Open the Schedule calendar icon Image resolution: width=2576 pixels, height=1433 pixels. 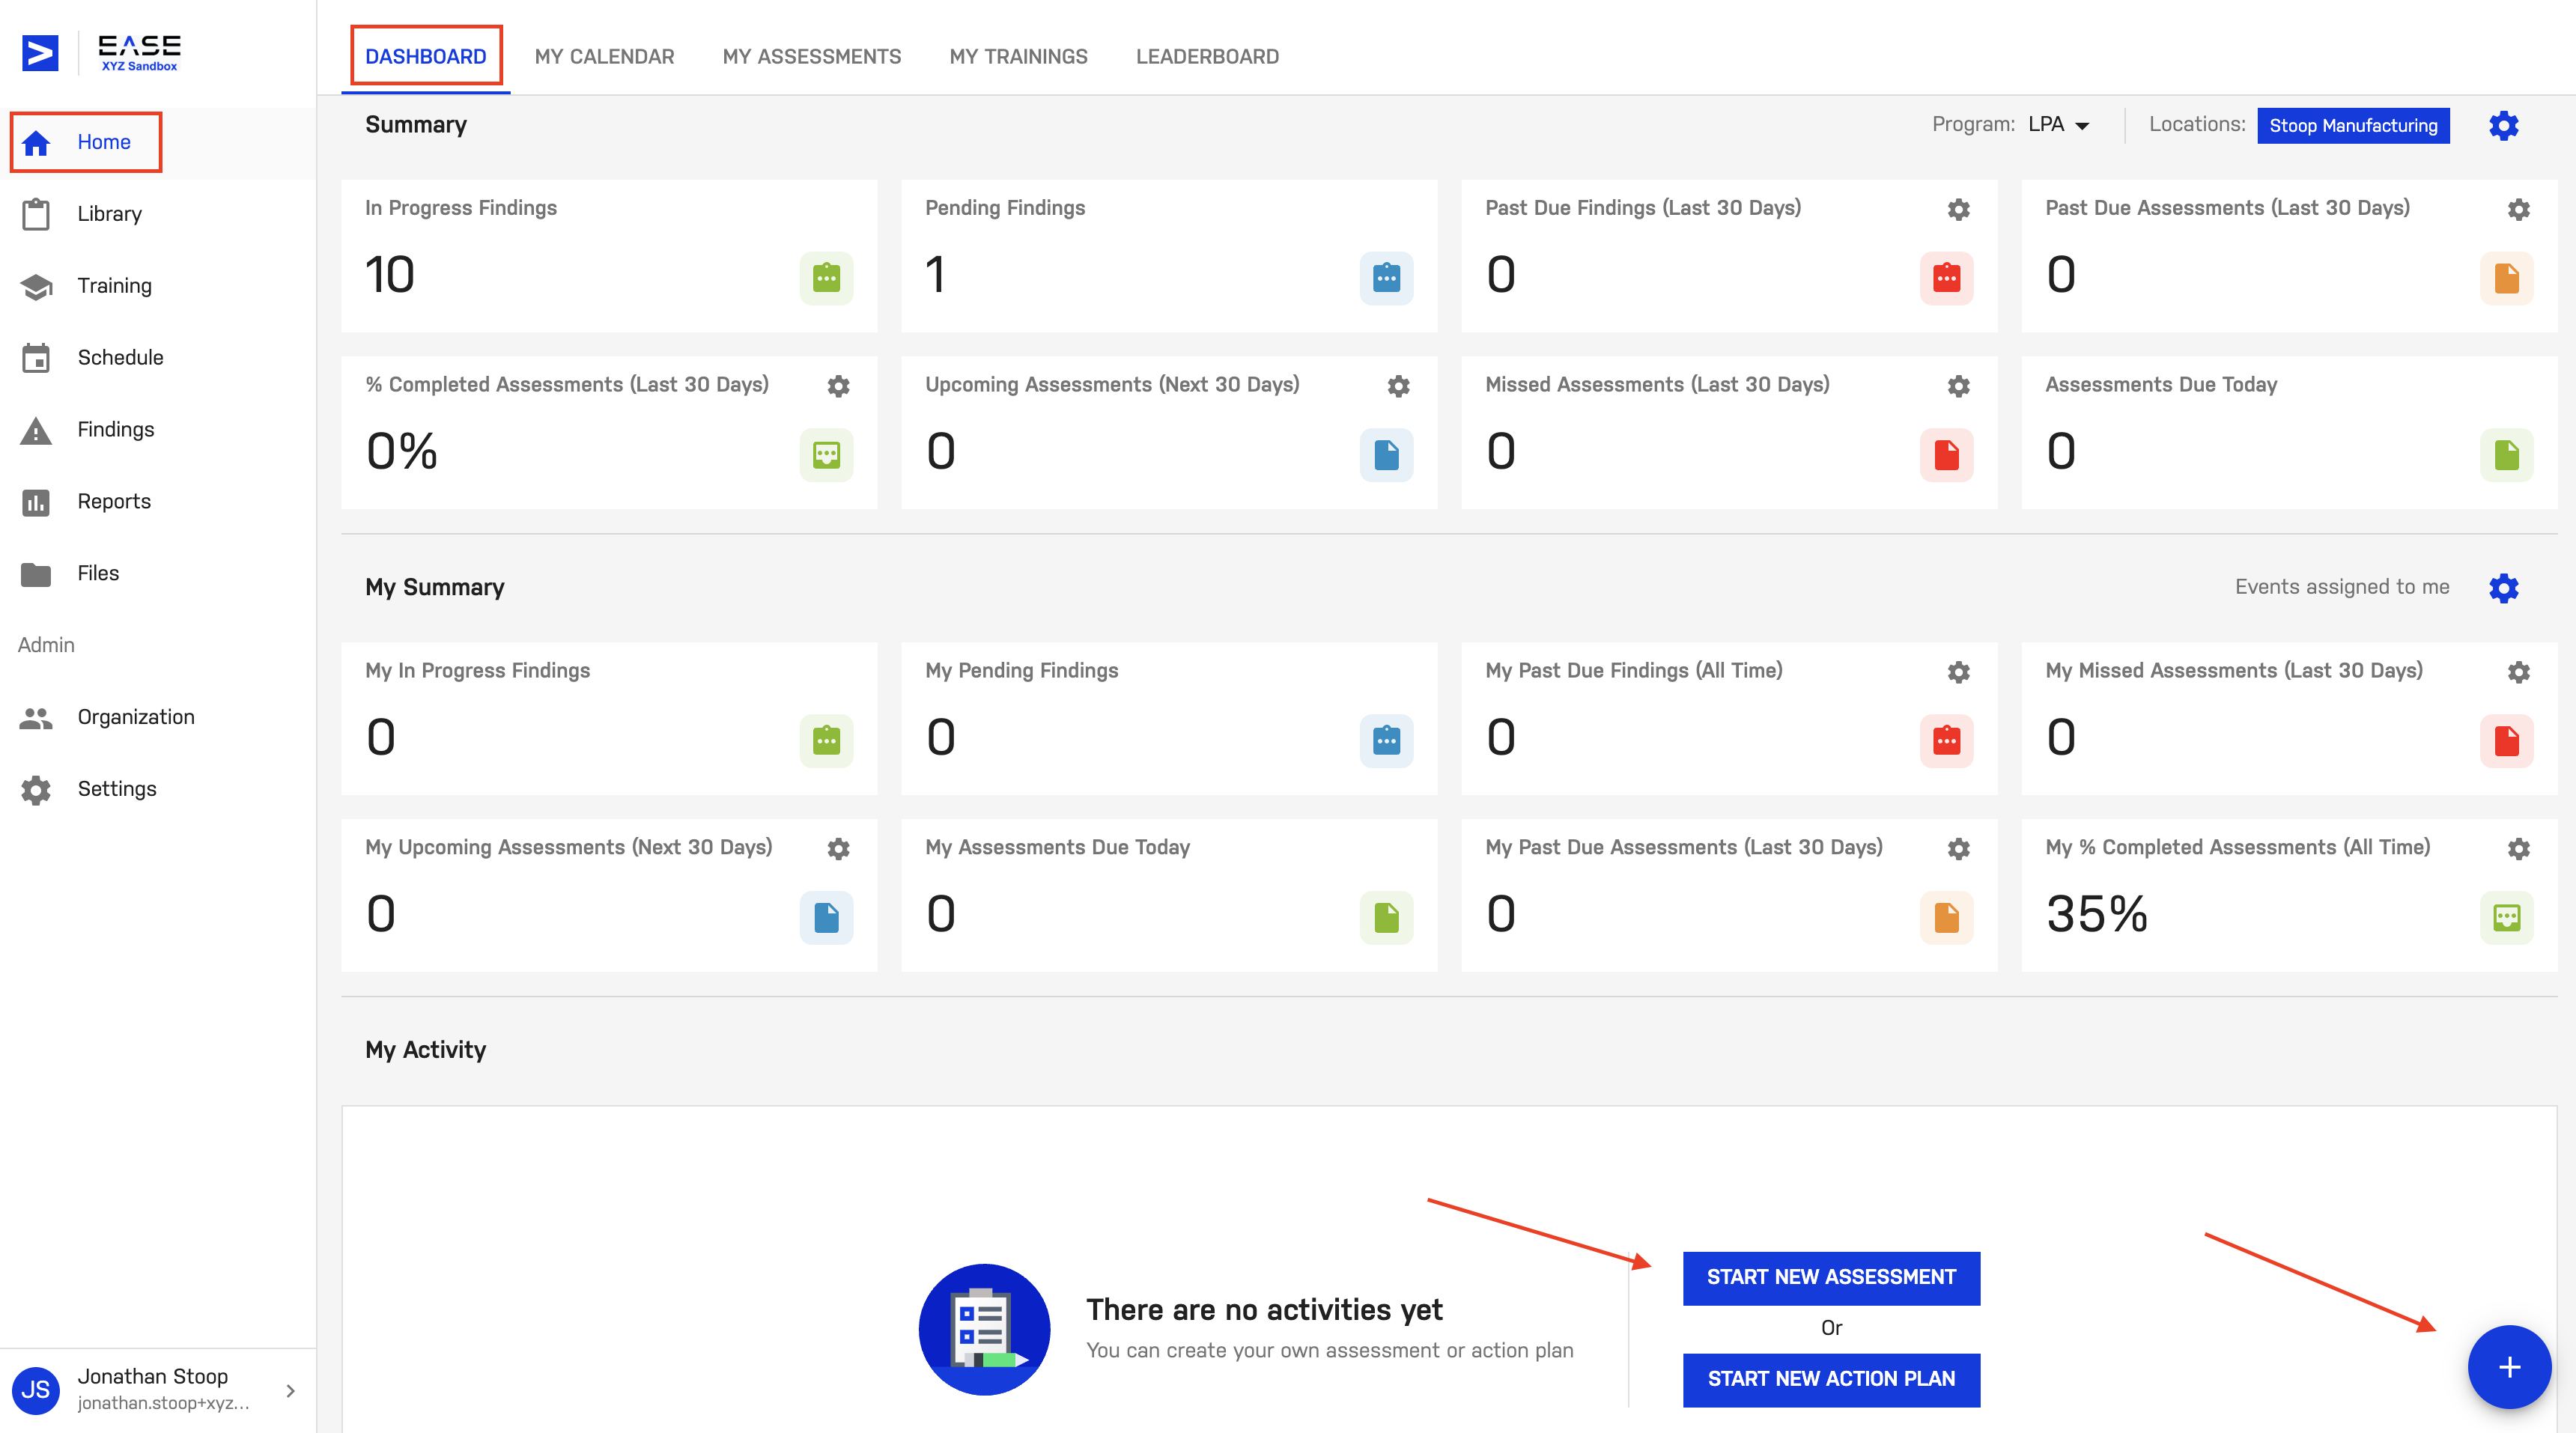pyautogui.click(x=36, y=357)
